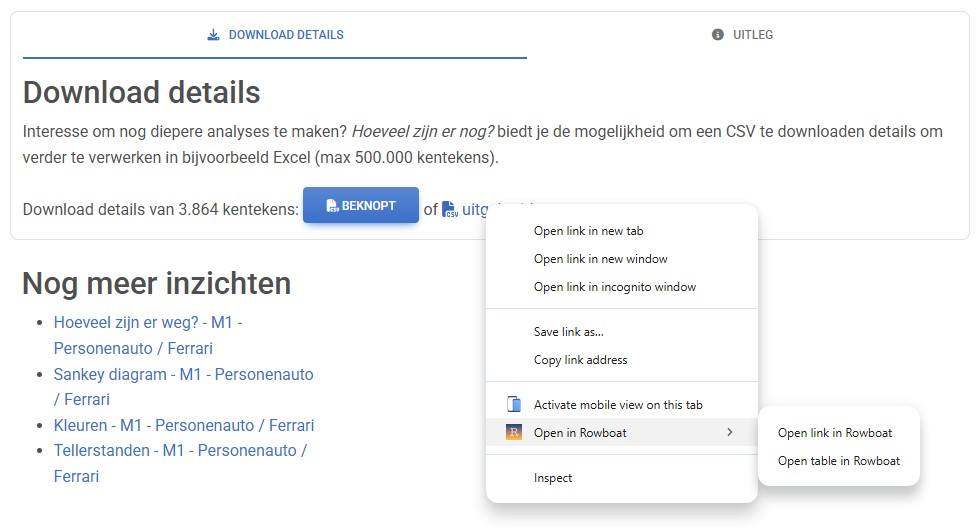
Task: Click Copy link address
Action: [580, 360]
